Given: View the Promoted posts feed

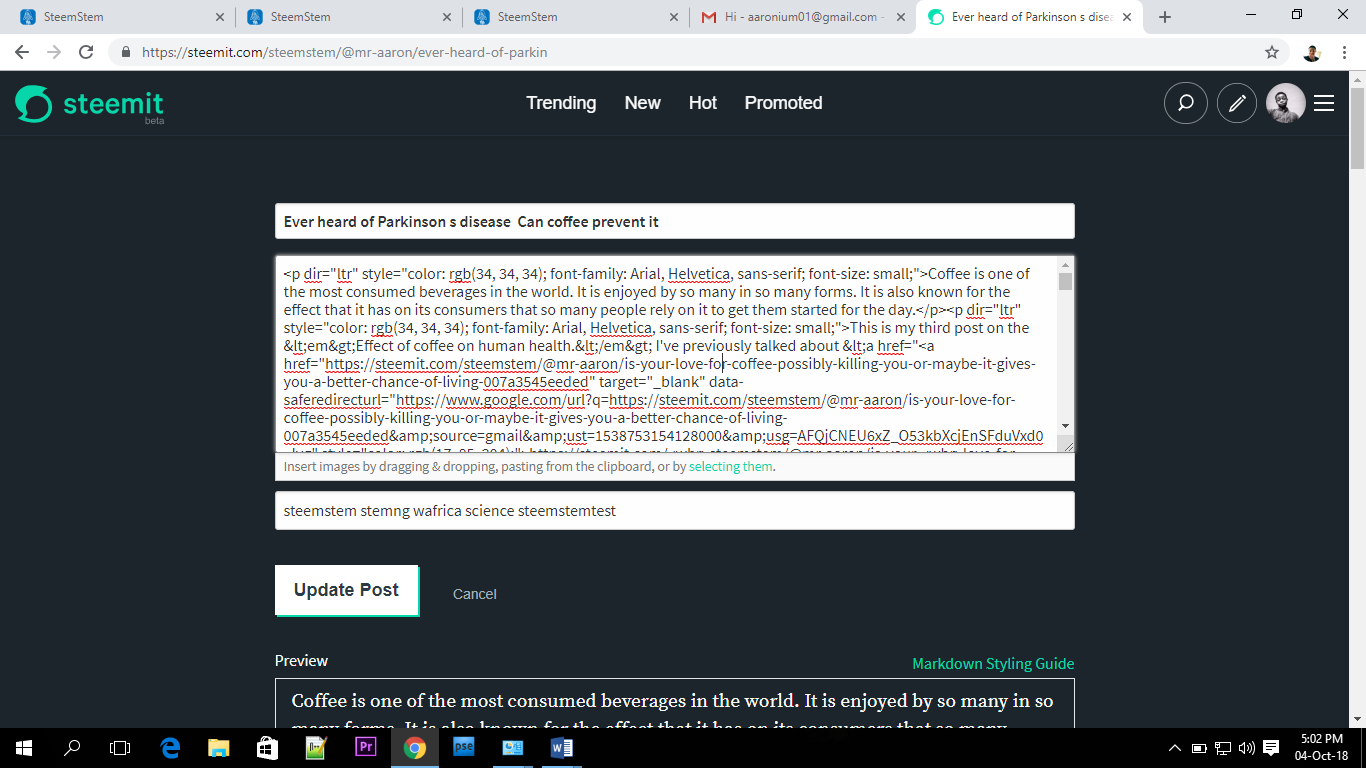Looking at the screenshot, I should (783, 103).
